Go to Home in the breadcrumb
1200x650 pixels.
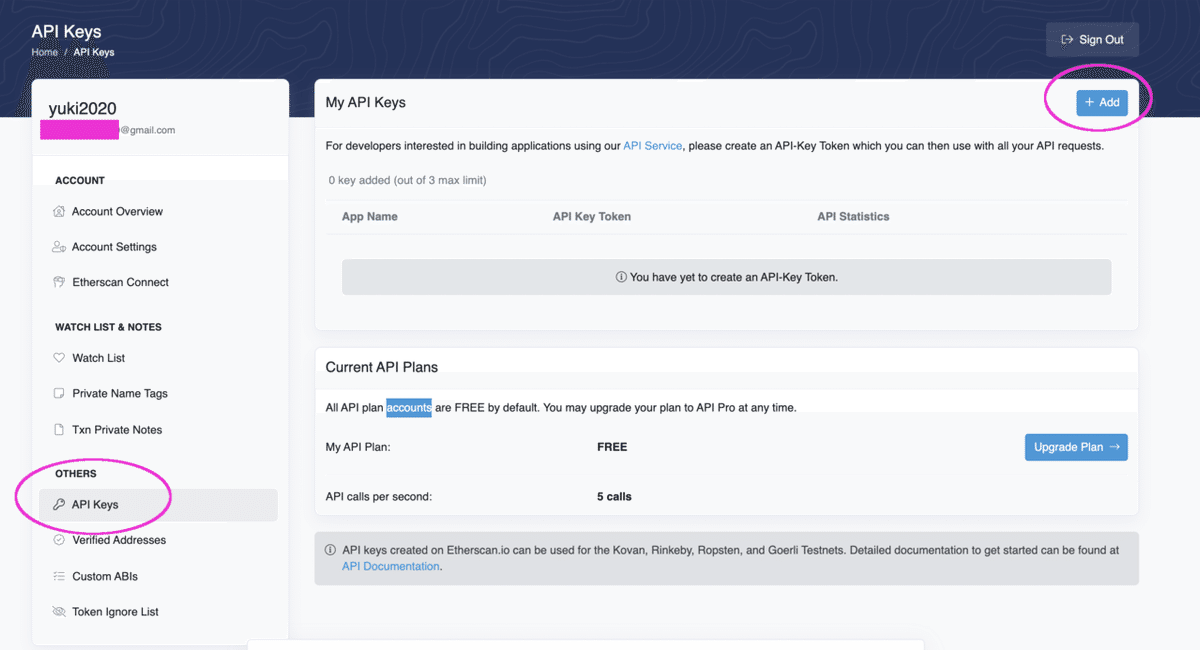[45, 52]
